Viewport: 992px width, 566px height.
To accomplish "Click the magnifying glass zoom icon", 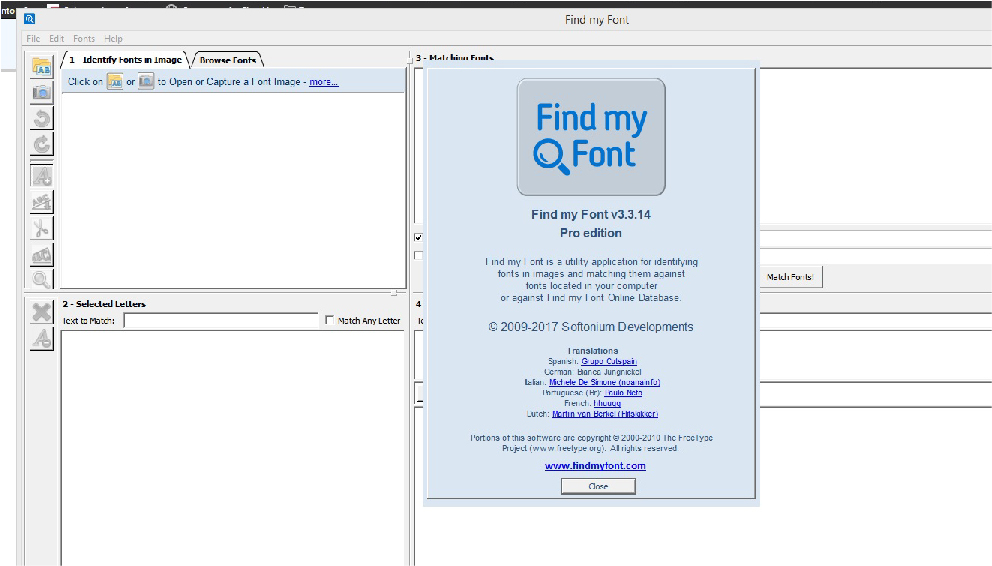I will click(42, 279).
